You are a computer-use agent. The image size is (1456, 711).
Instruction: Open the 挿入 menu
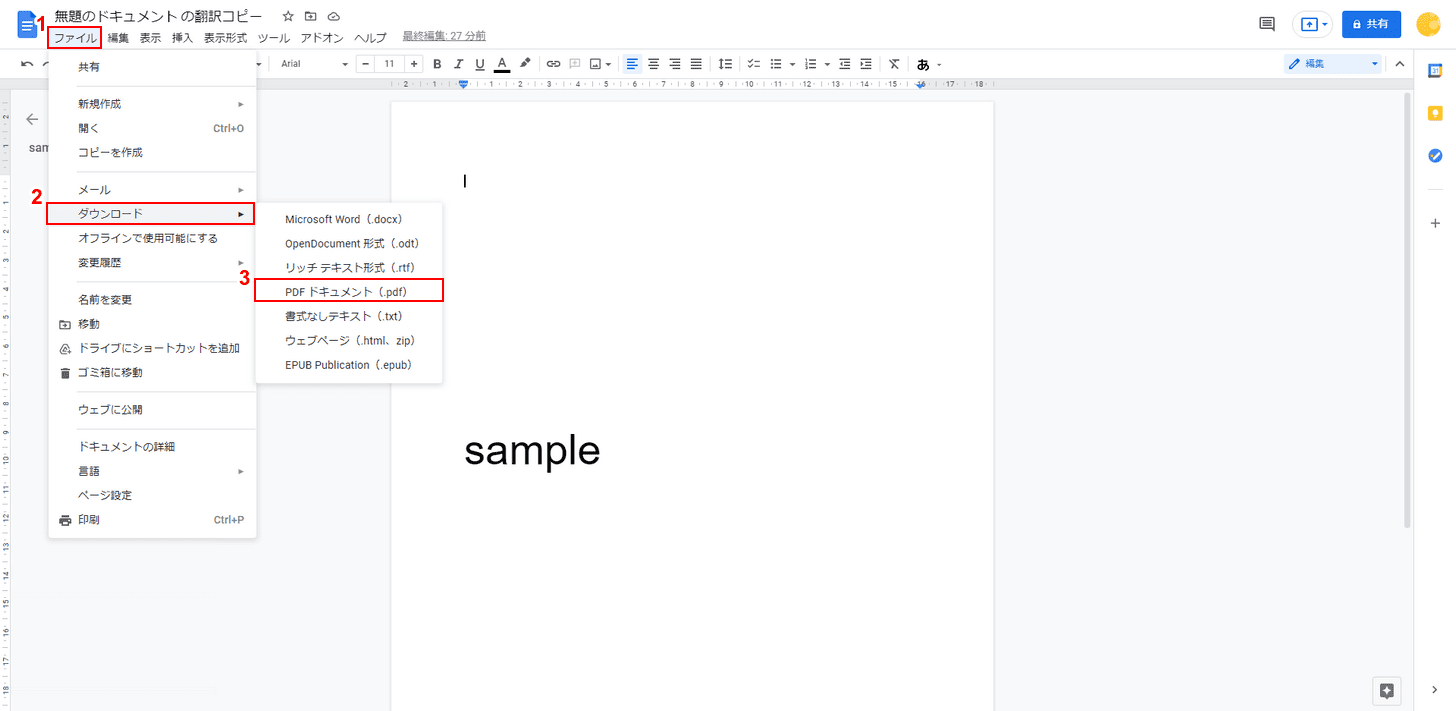[182, 38]
